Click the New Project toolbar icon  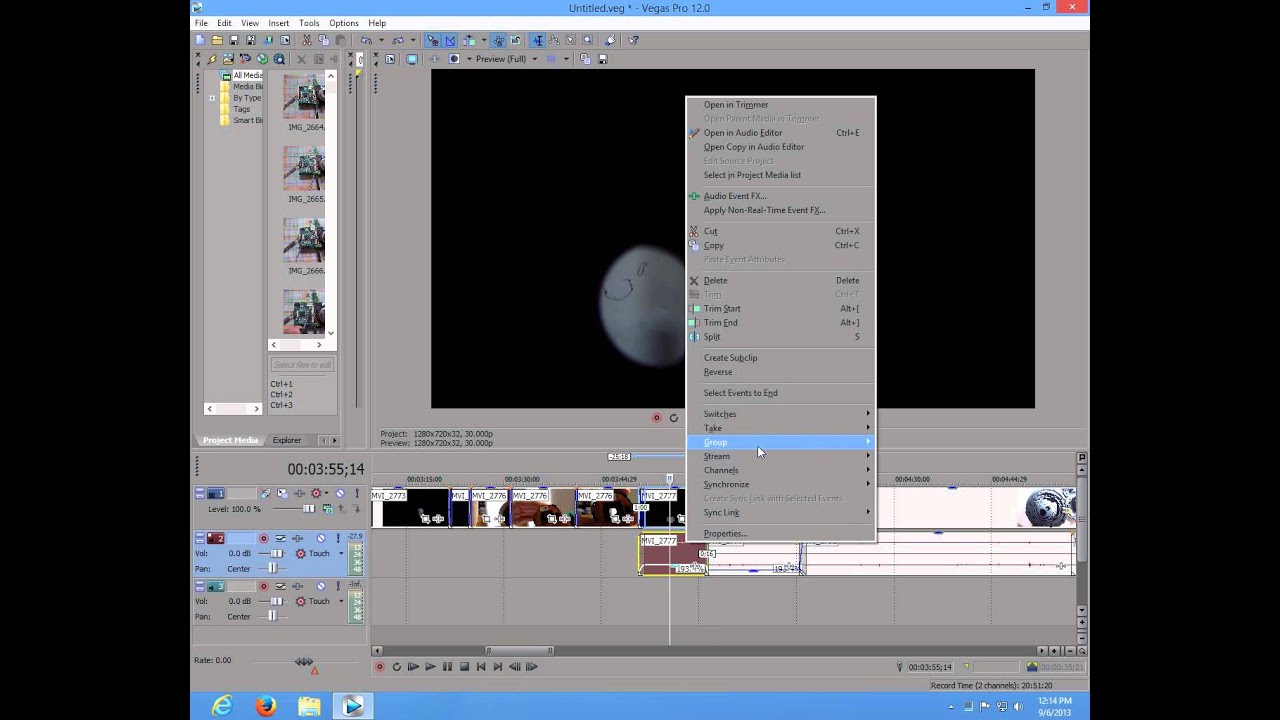(200, 40)
